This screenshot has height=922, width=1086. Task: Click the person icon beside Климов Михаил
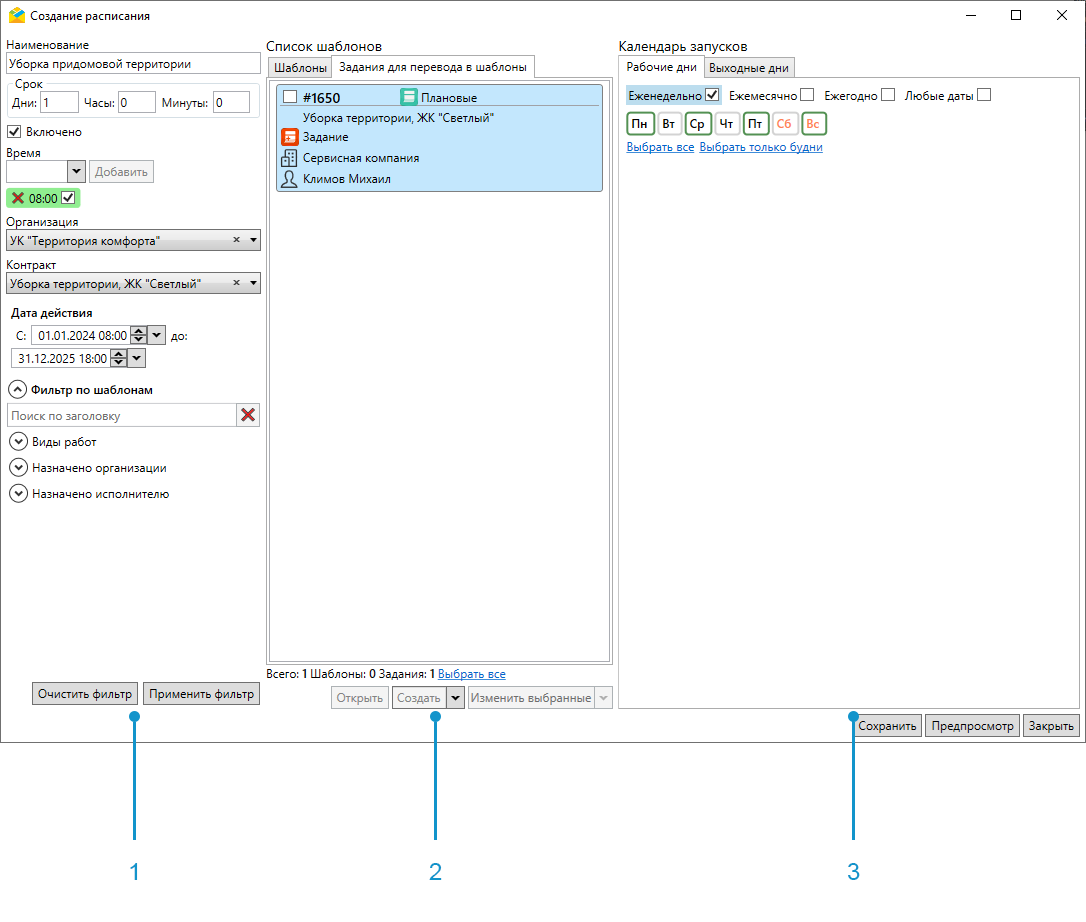coord(289,179)
